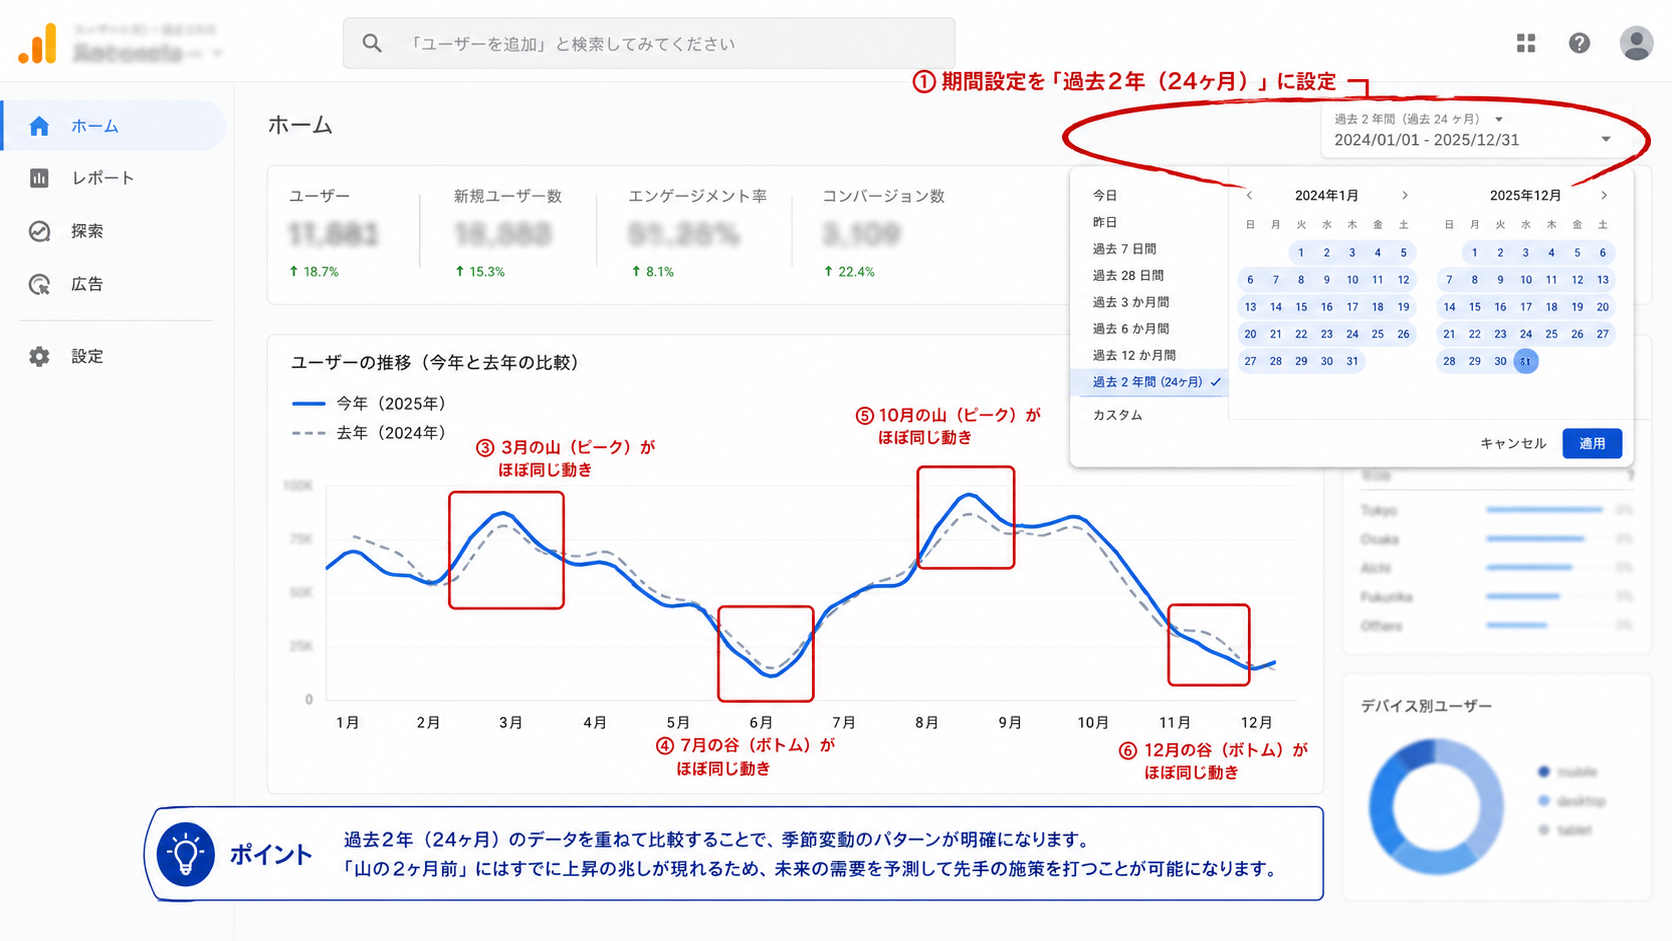The height and width of the screenshot is (941, 1672).
Task: Open the date range 2024/01/01 - 2025/12/31 dropdown arrow
Action: point(1606,140)
